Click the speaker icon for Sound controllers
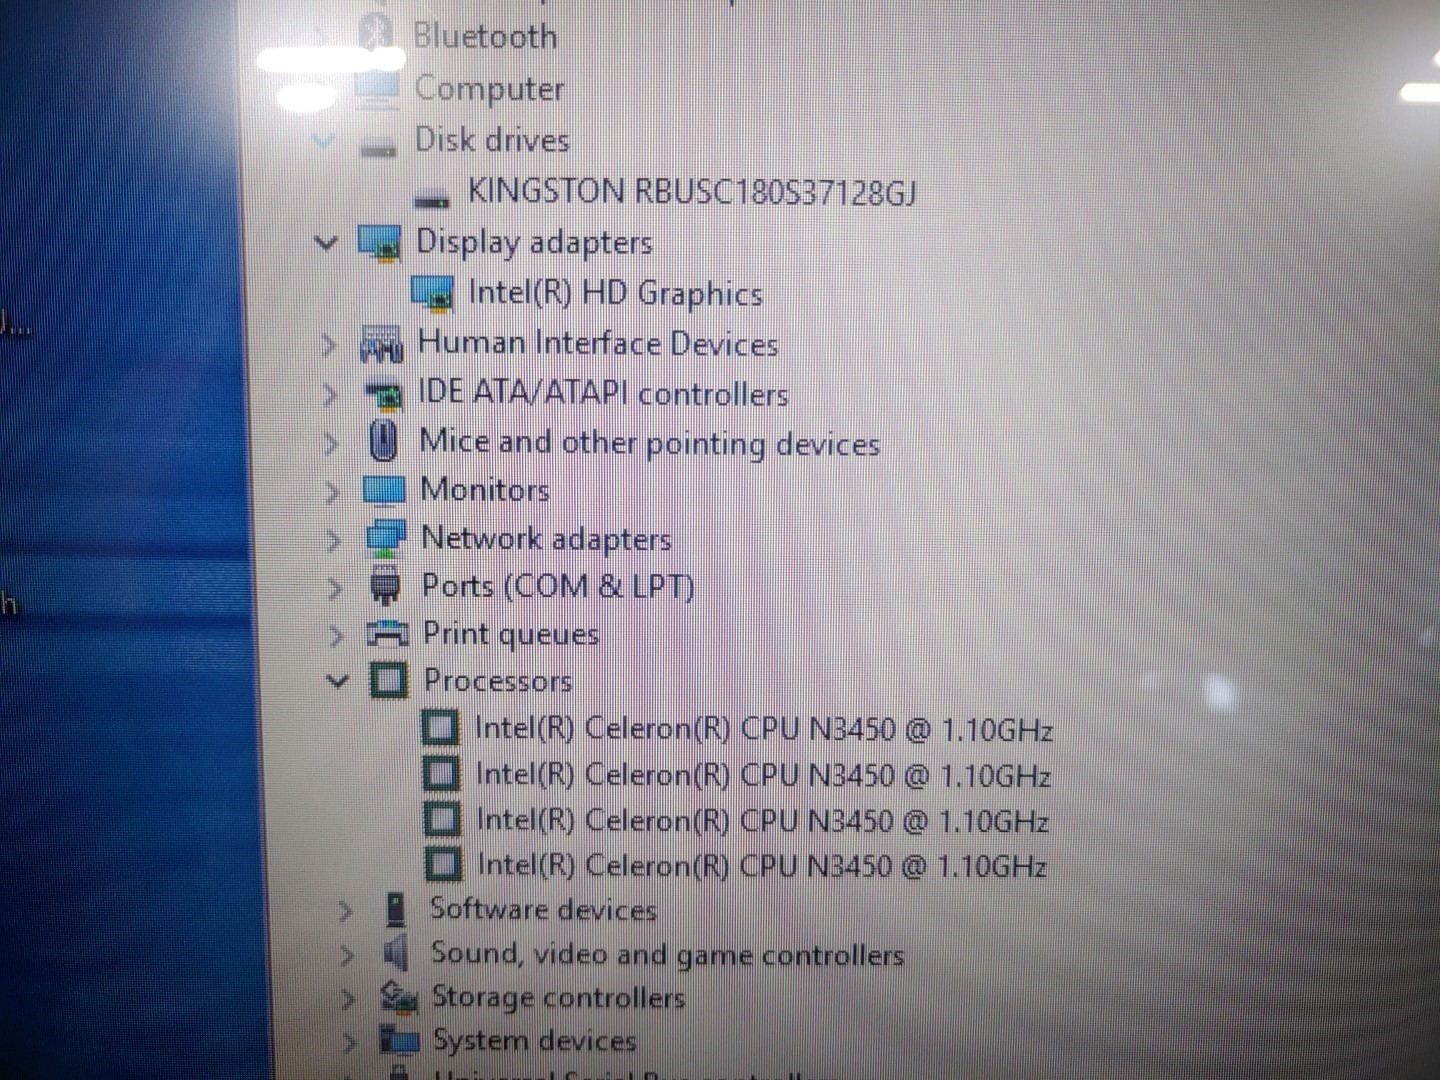This screenshot has height=1080, width=1440. (396, 954)
